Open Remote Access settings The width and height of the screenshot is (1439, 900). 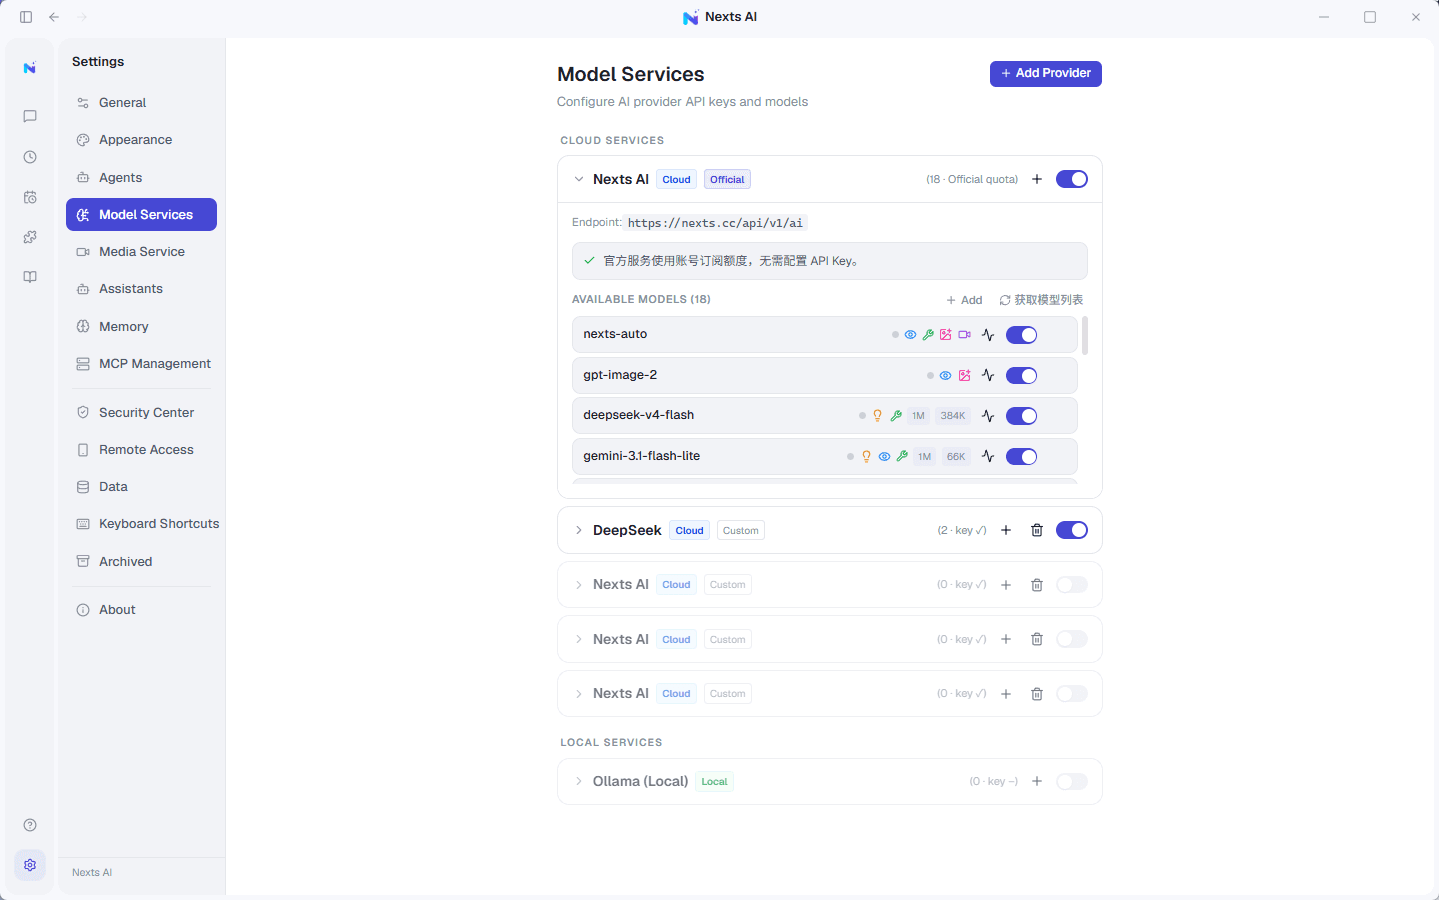[141, 450]
